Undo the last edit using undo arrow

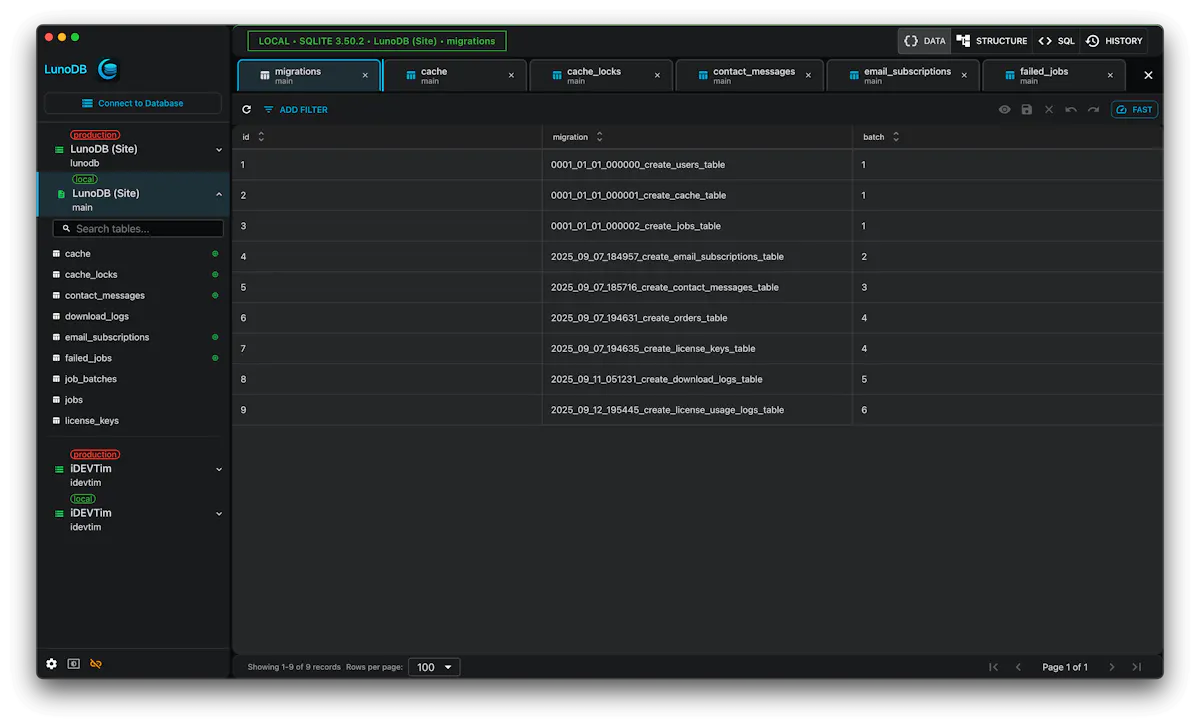point(1071,110)
